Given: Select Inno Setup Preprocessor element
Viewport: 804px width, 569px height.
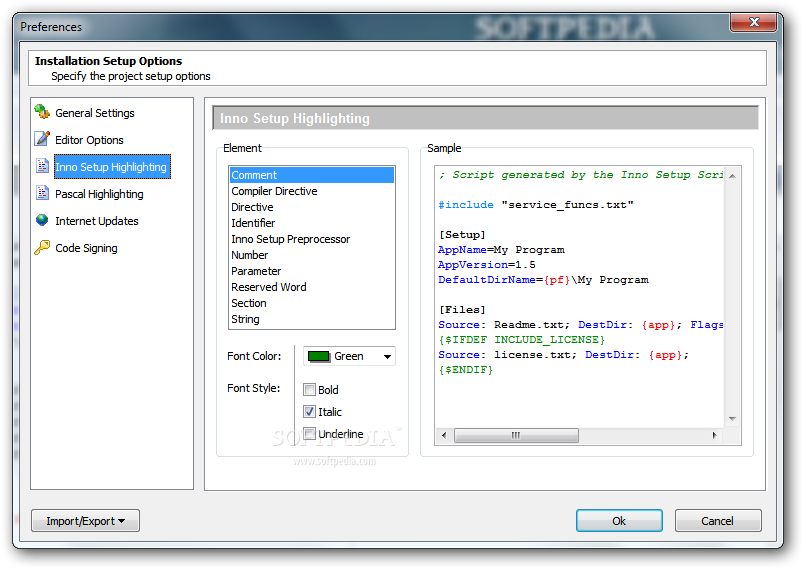Looking at the screenshot, I should 312,239.
